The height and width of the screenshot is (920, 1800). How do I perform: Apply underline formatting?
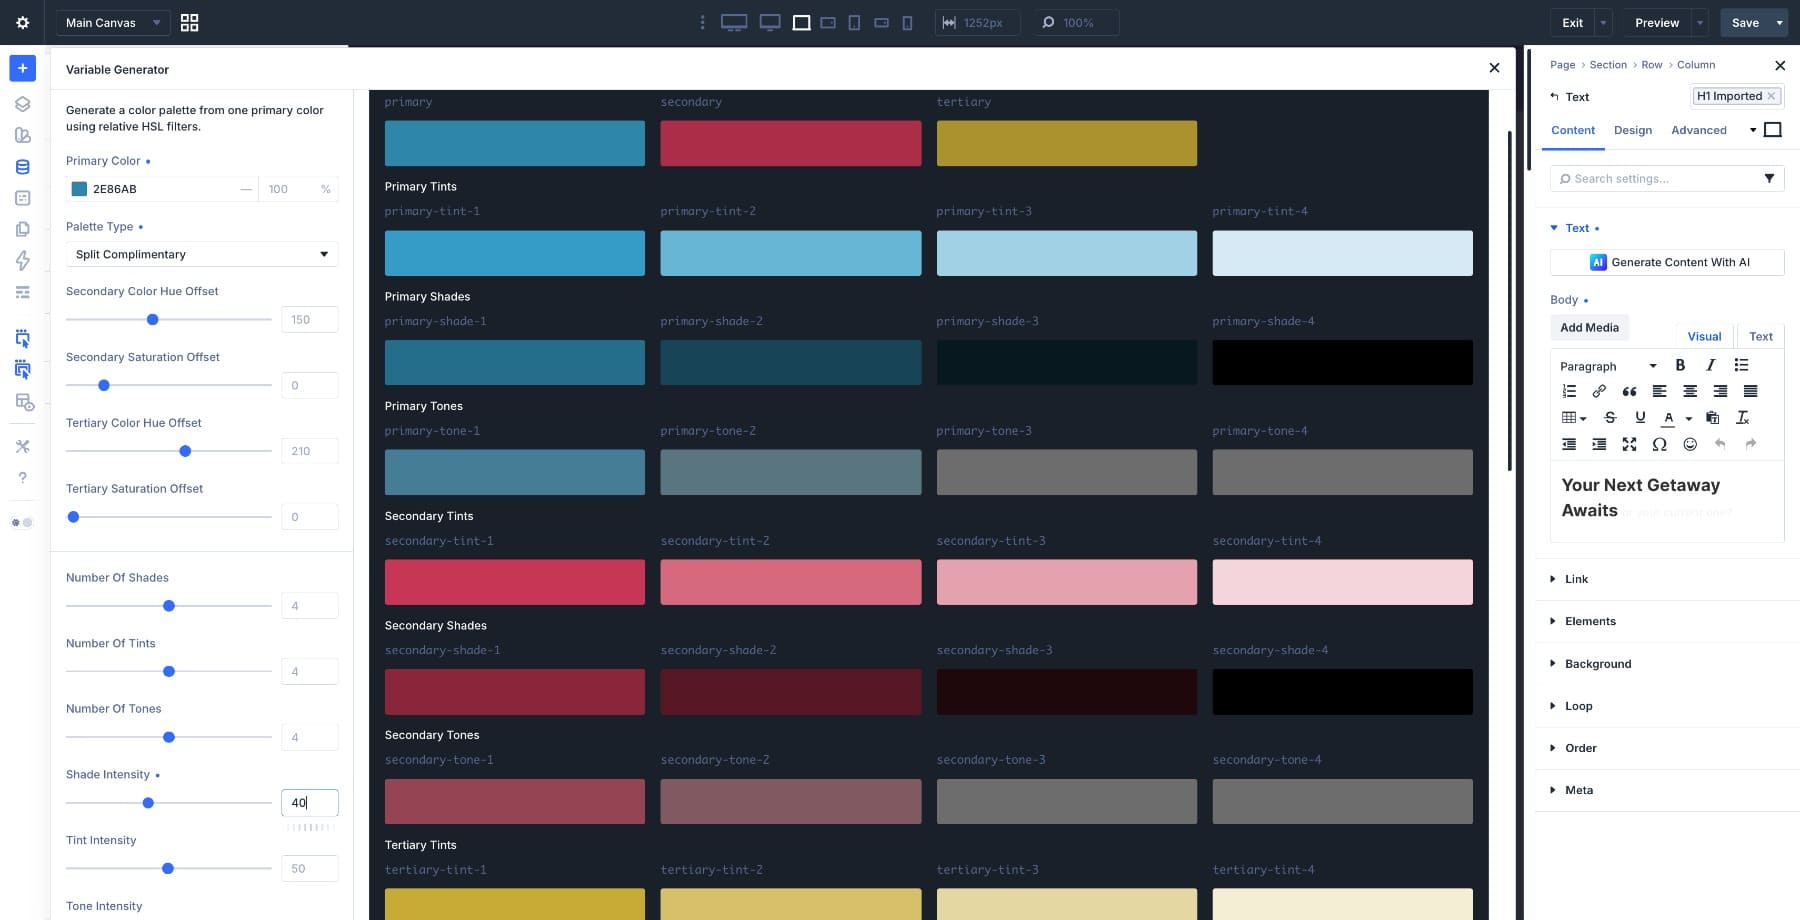pyautogui.click(x=1639, y=417)
